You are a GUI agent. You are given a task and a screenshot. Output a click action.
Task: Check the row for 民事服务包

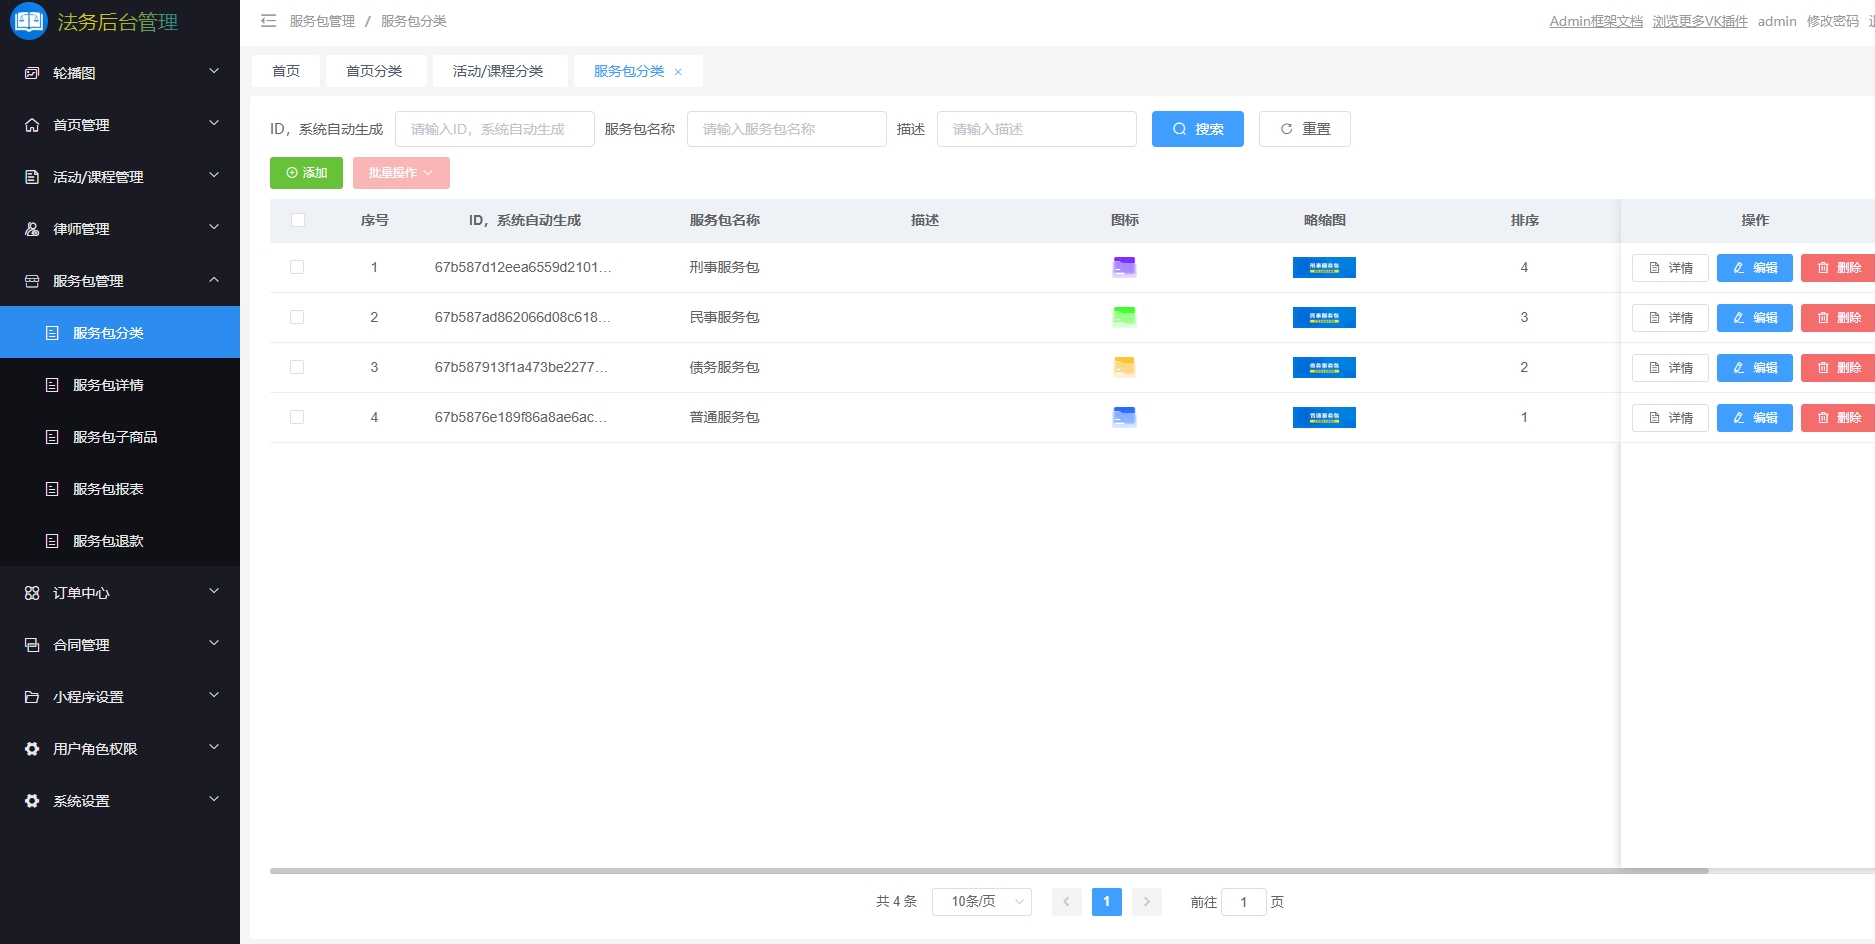[297, 317]
